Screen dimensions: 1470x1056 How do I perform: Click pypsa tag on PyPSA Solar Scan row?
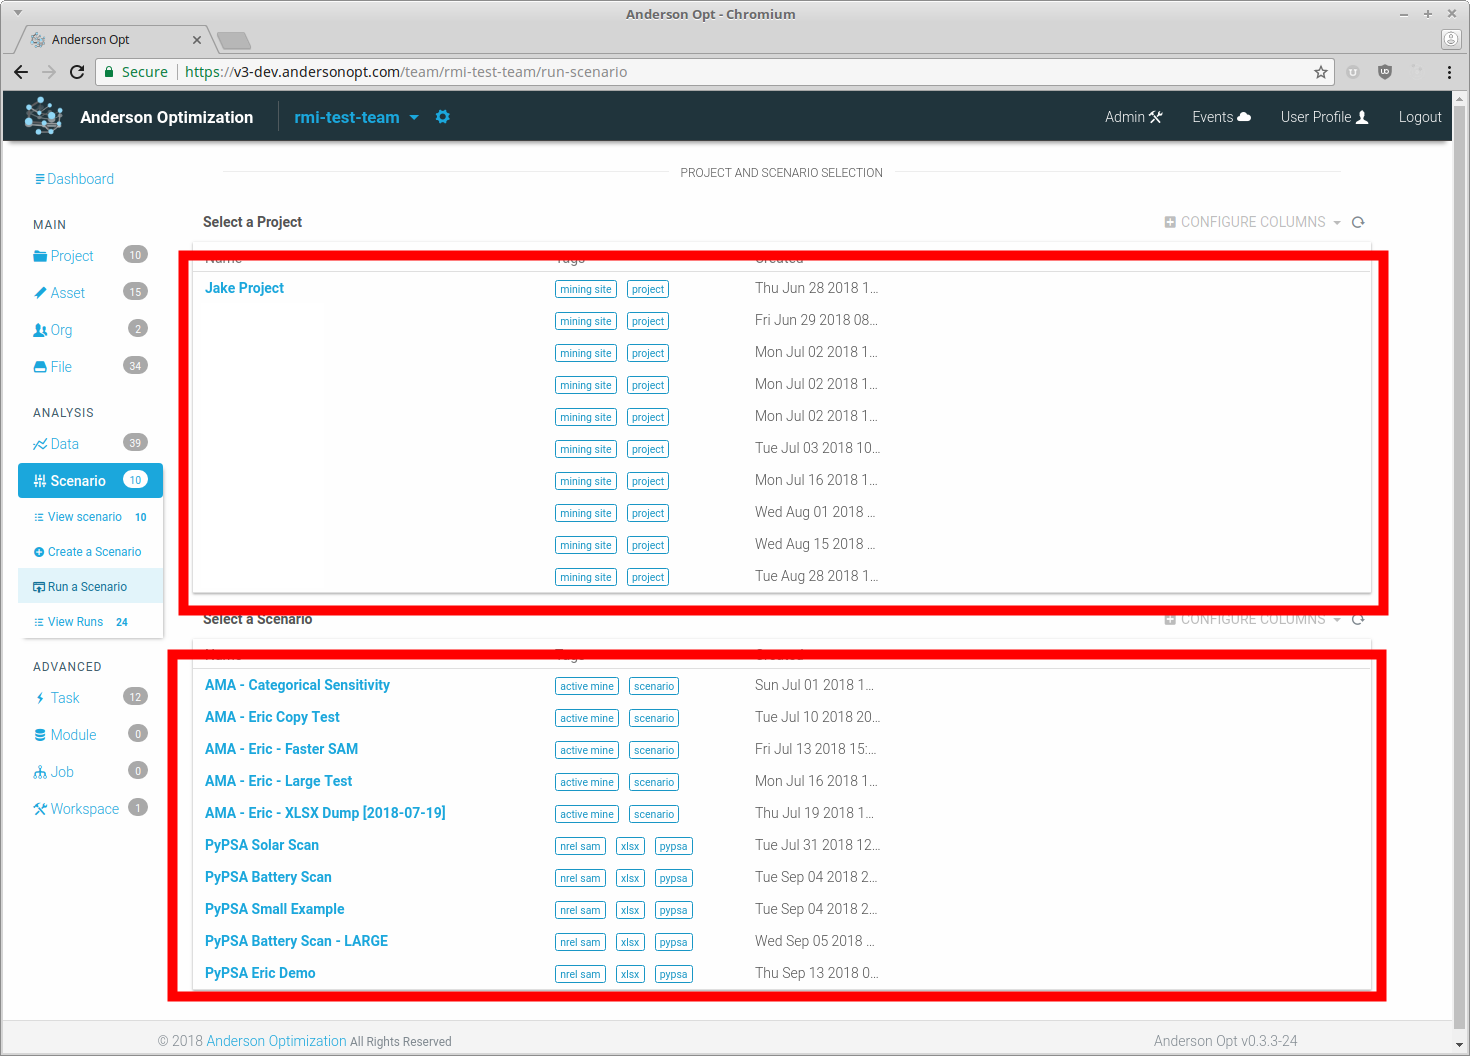pos(674,846)
